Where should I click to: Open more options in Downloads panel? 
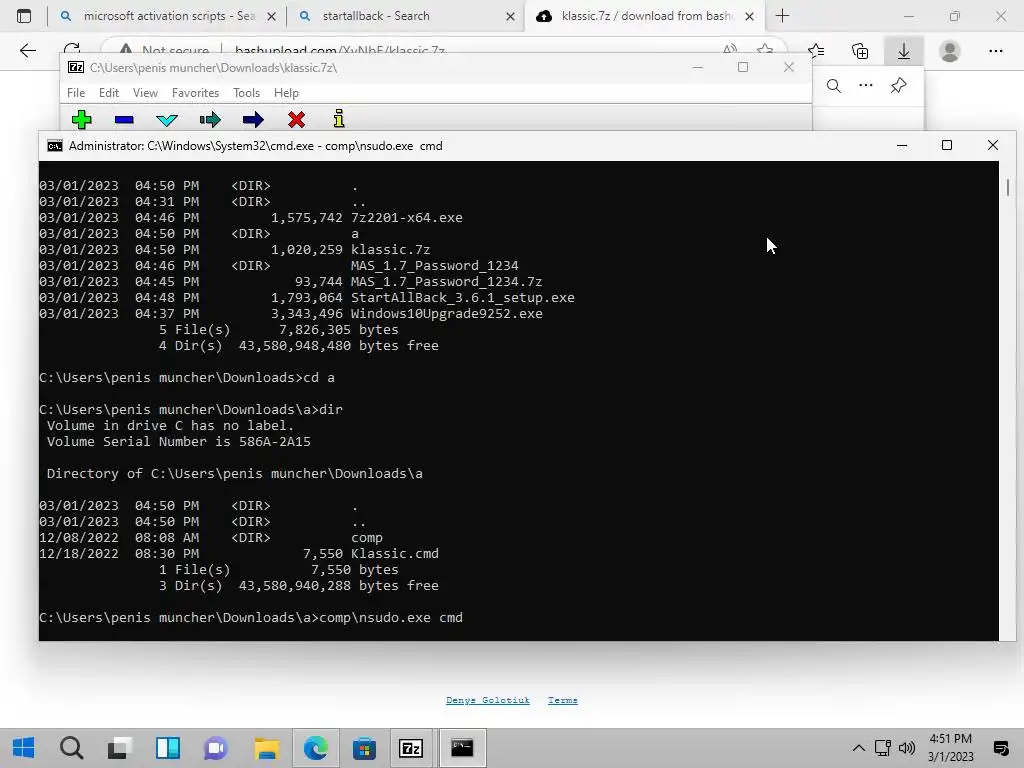(x=866, y=85)
